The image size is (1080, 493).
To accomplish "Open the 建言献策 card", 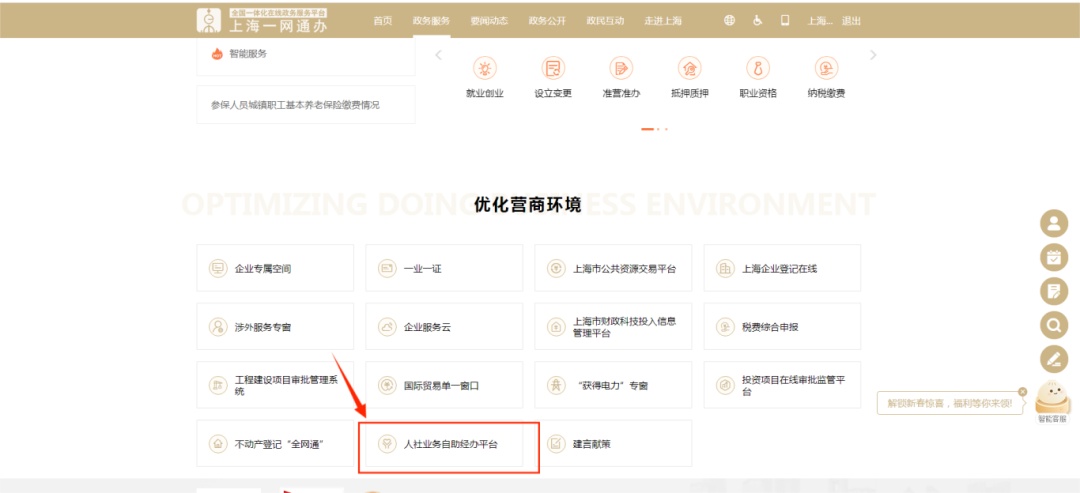I will point(613,443).
